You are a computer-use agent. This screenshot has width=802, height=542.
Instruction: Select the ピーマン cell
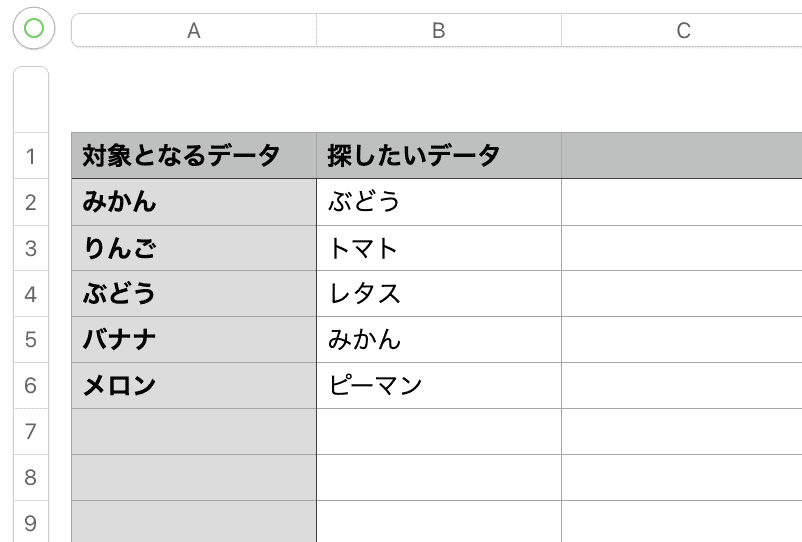tap(439, 386)
